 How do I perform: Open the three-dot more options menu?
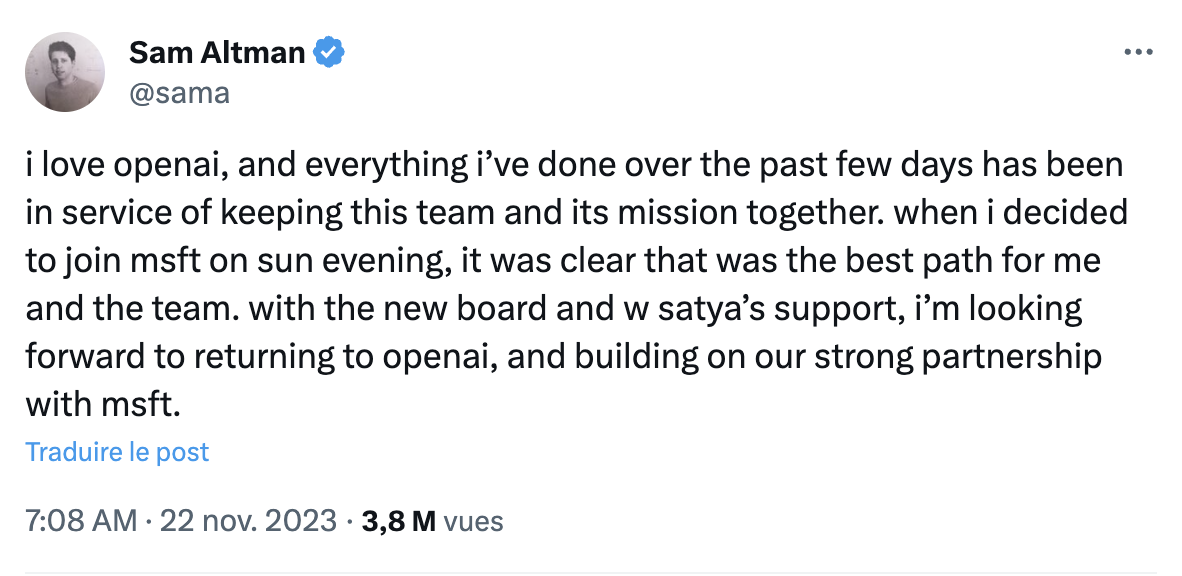pos(1138,52)
